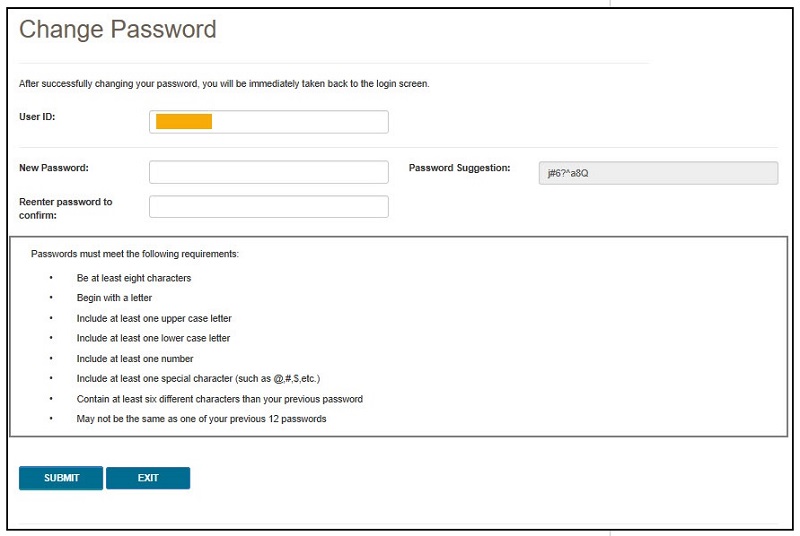Click the Change Password heading
The height and width of the screenshot is (536, 800).
tap(118, 29)
